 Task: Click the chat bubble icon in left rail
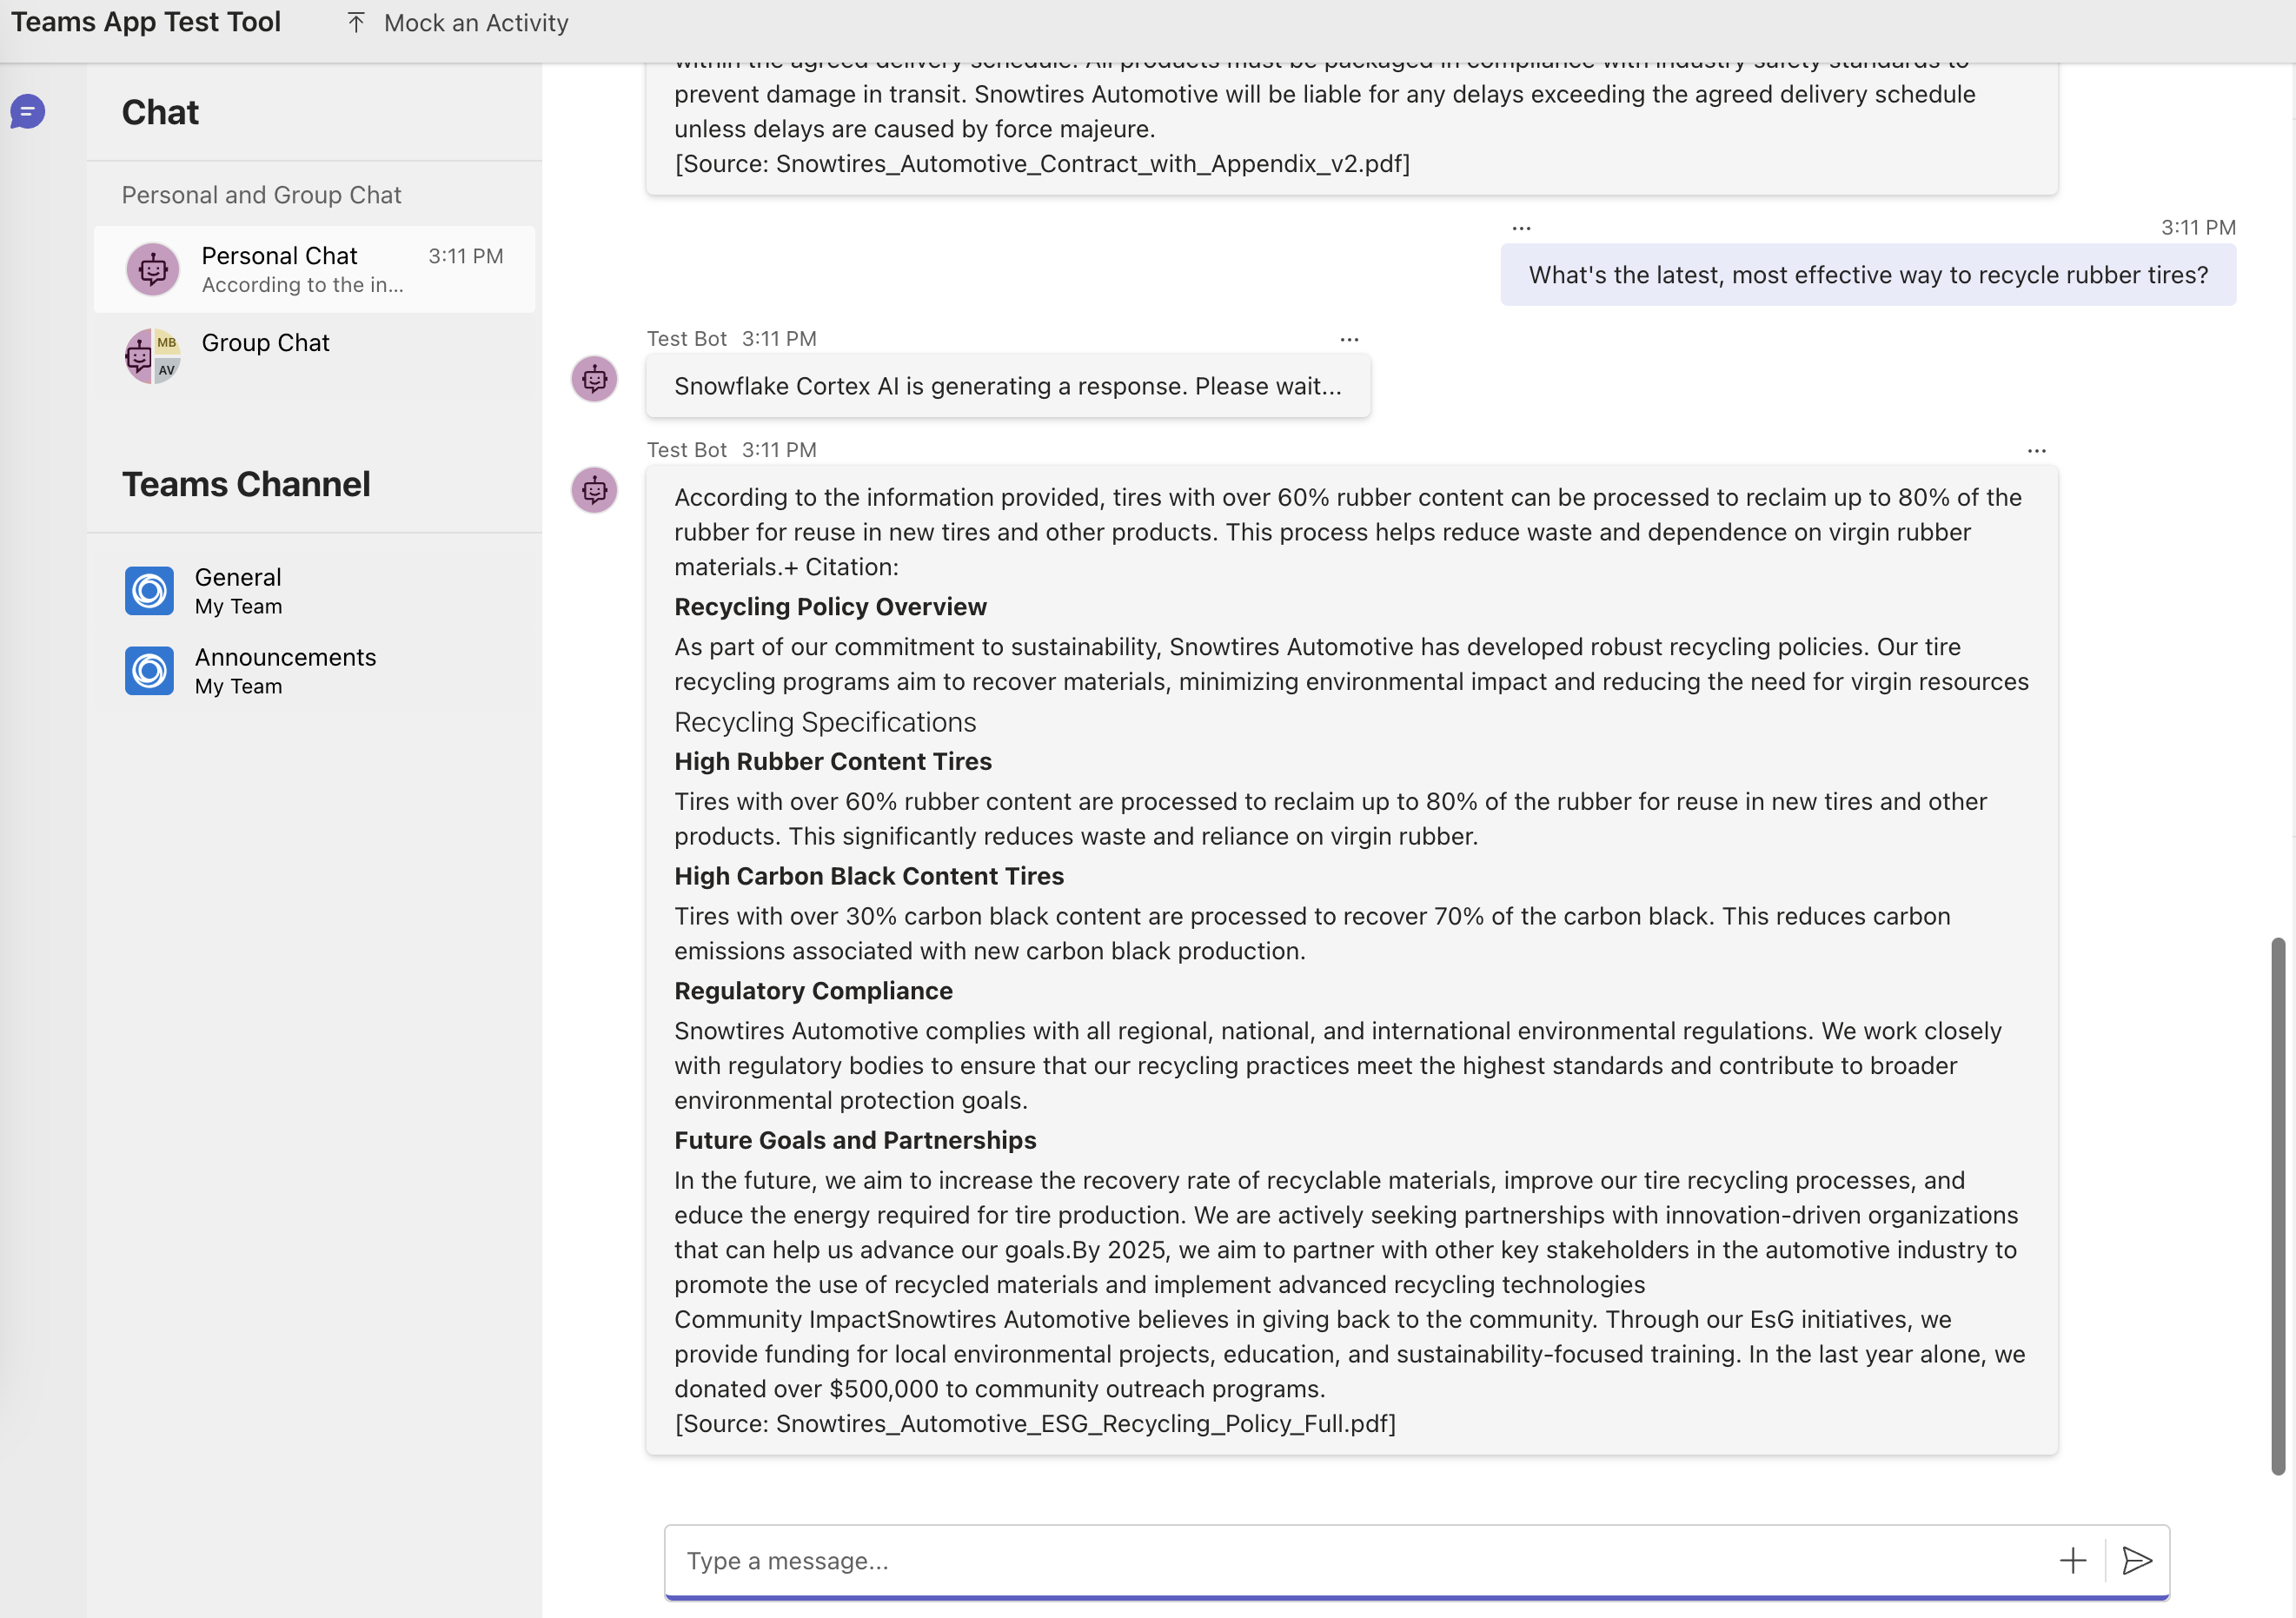(28, 111)
